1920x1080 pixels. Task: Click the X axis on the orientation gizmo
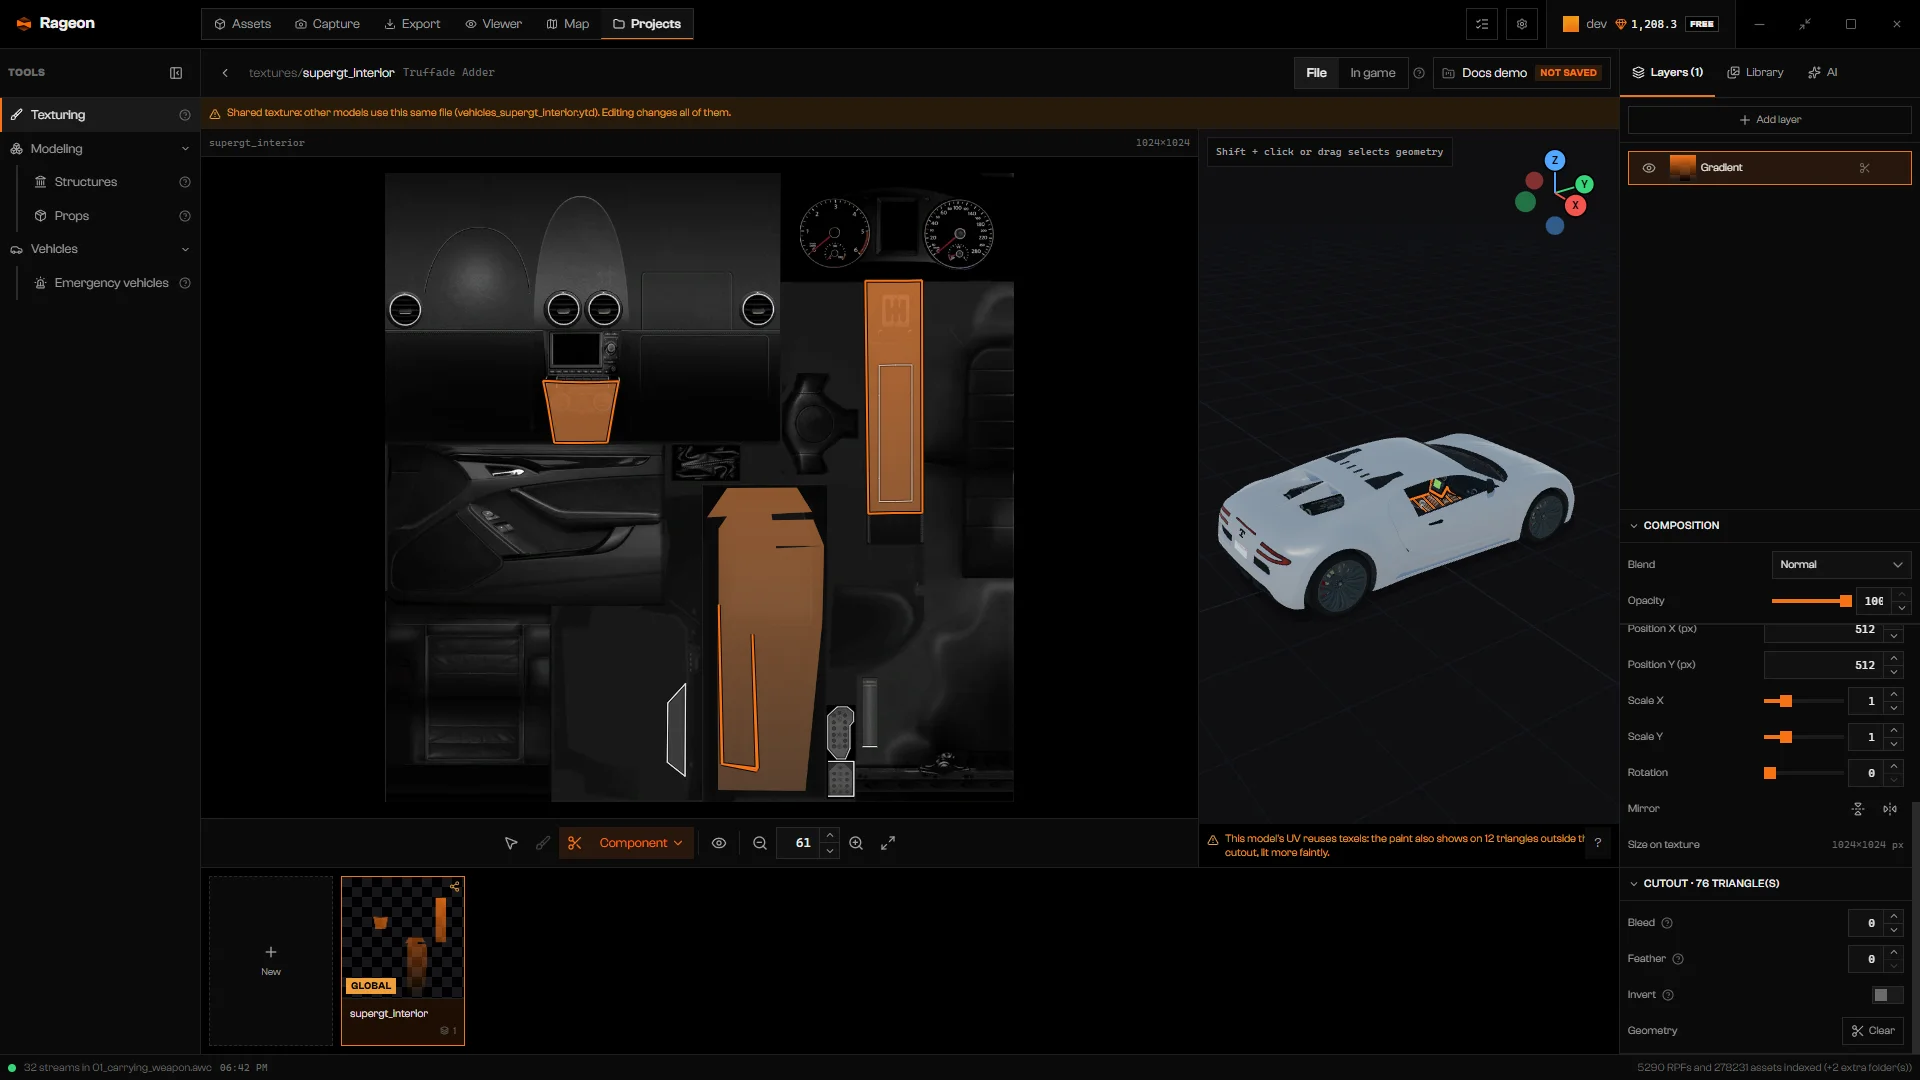[1575, 205]
